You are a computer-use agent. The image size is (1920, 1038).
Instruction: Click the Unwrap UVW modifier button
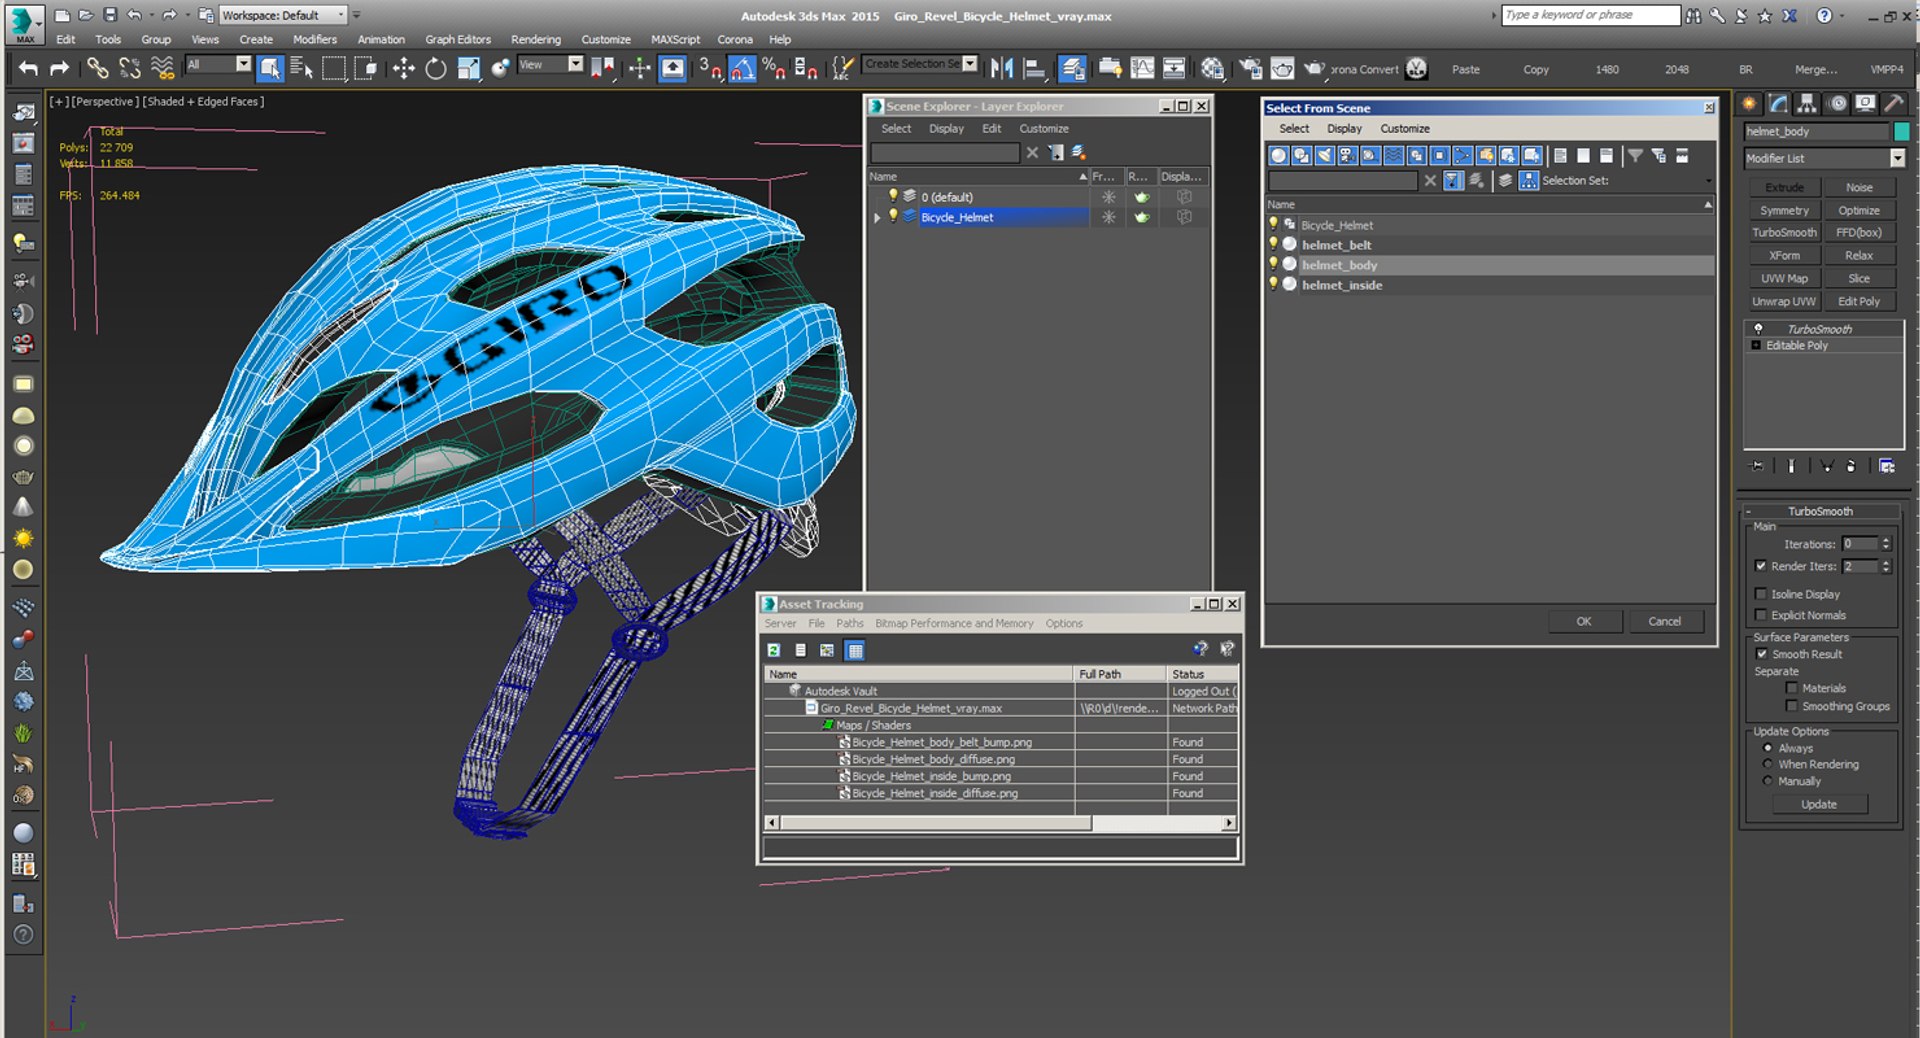coord(1783,301)
